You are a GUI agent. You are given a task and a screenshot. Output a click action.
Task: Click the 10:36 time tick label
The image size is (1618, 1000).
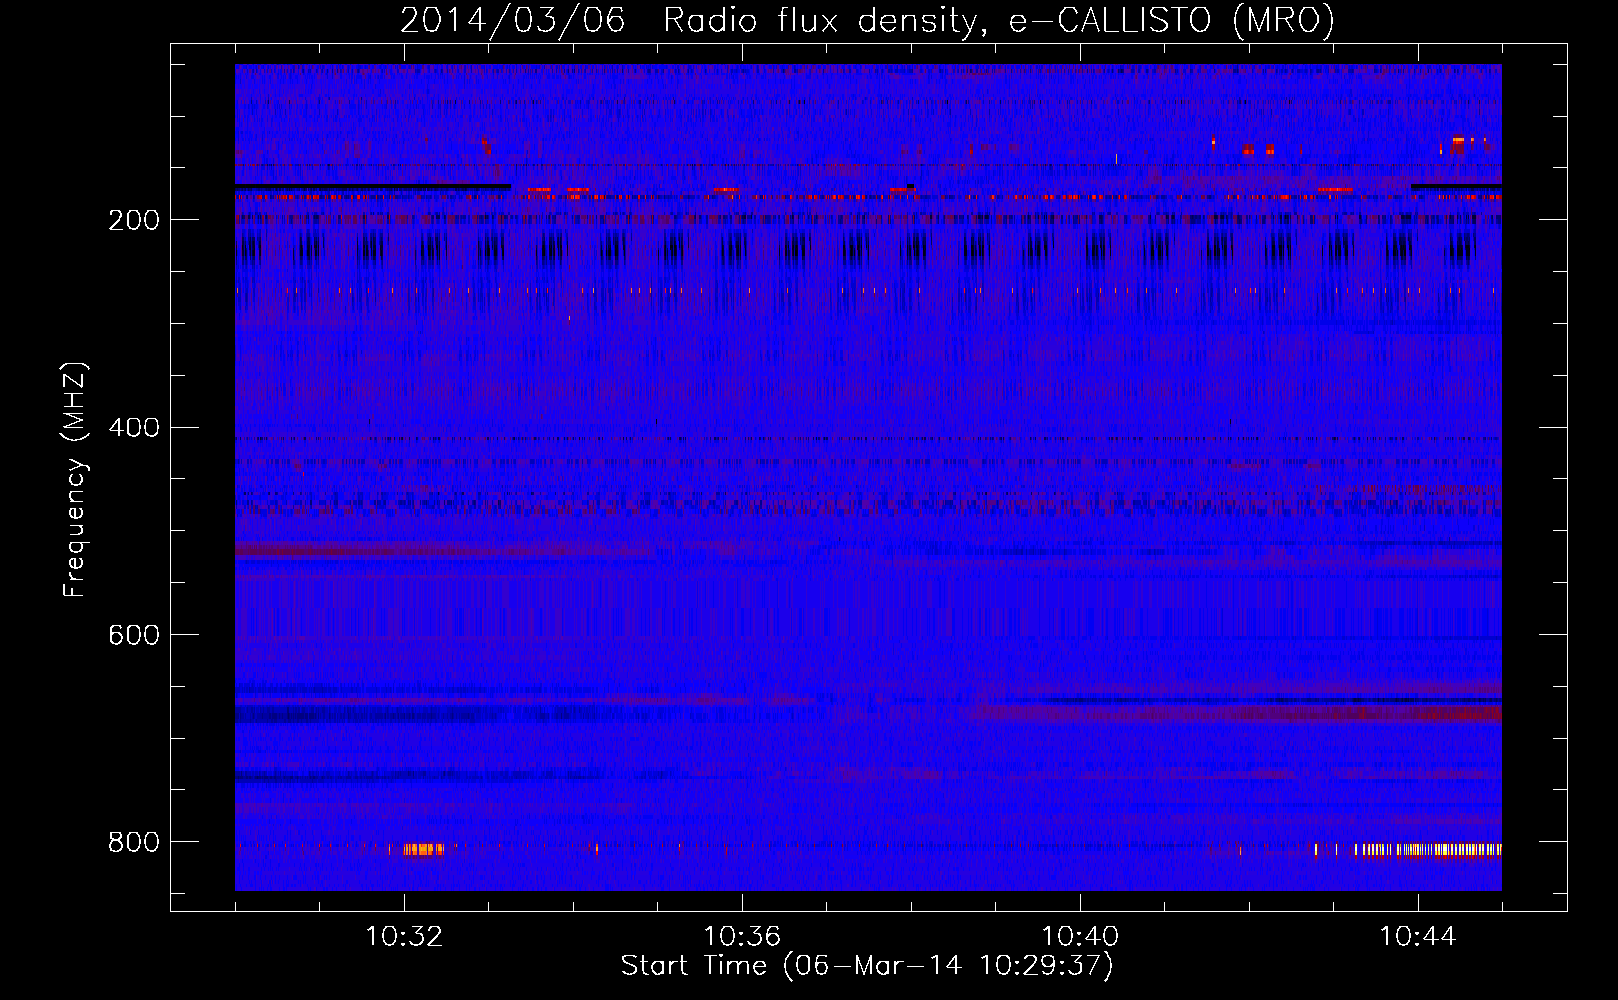point(742,937)
